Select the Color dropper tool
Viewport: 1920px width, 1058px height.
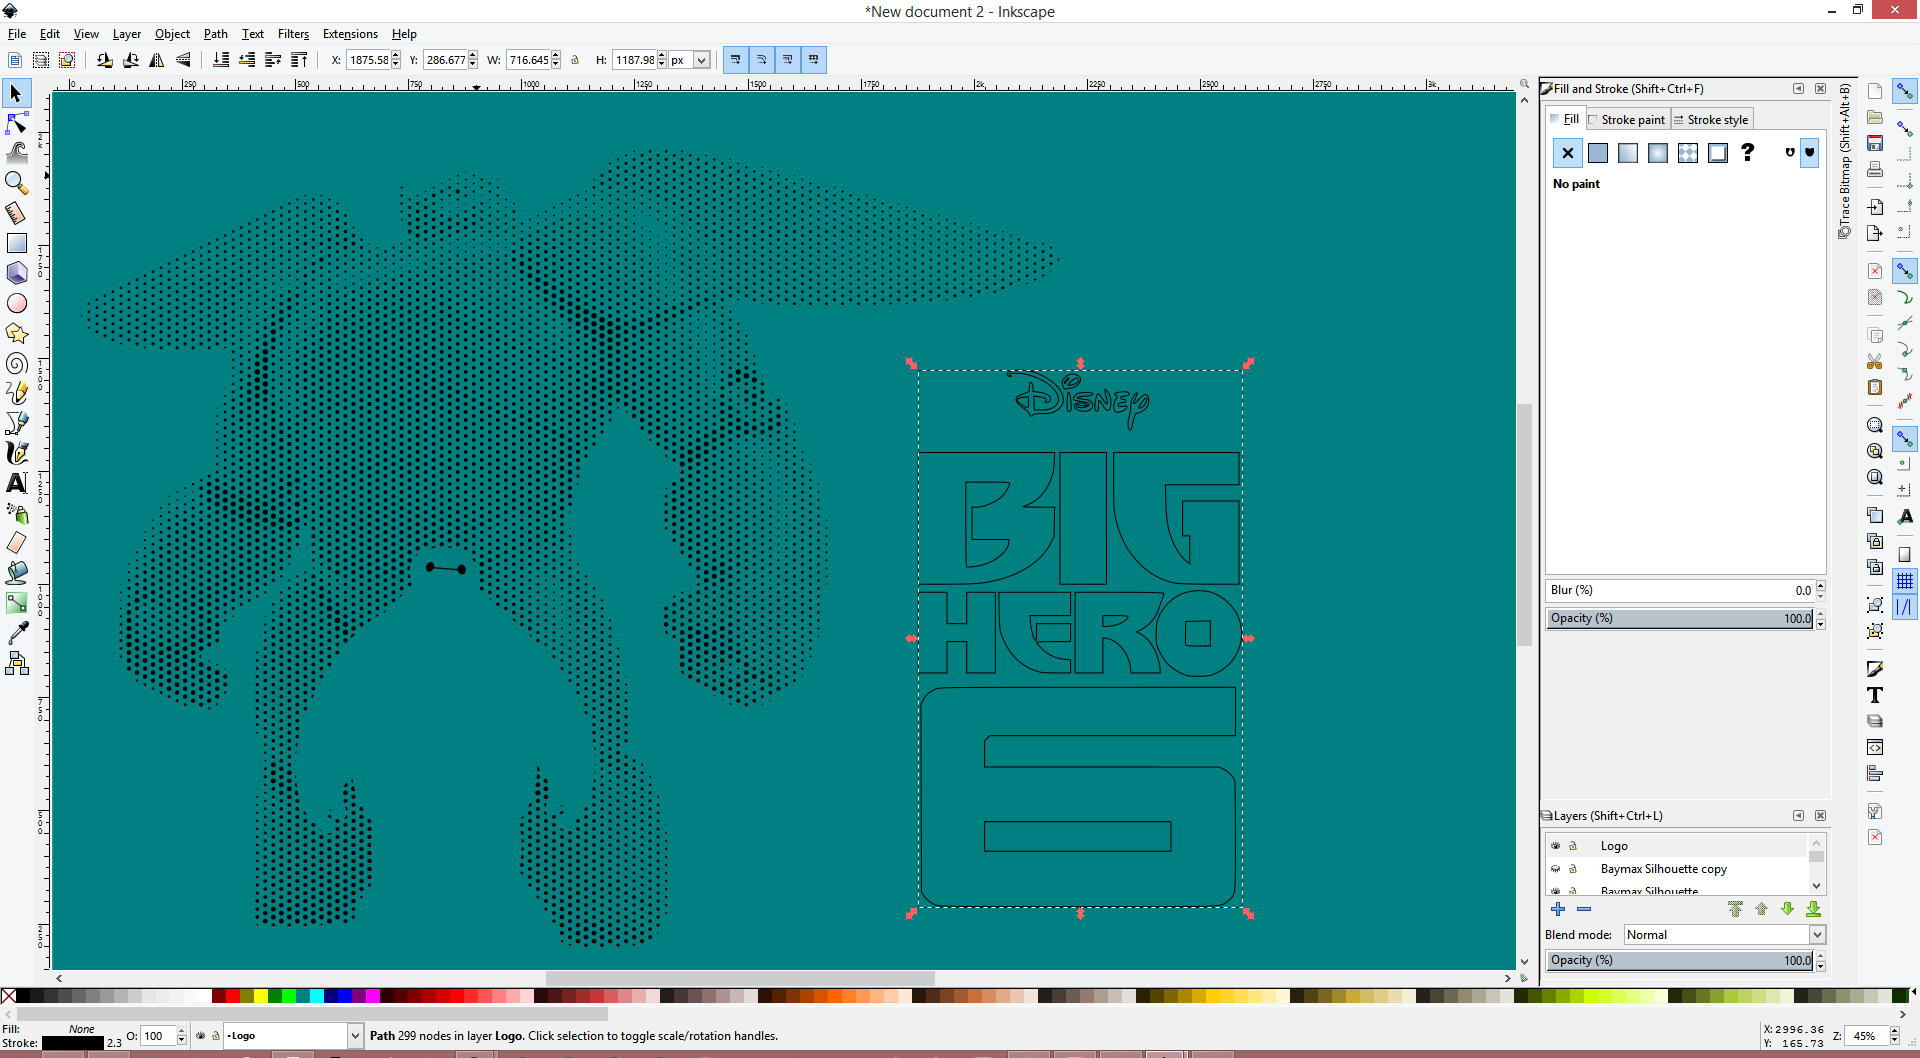coord(16,633)
